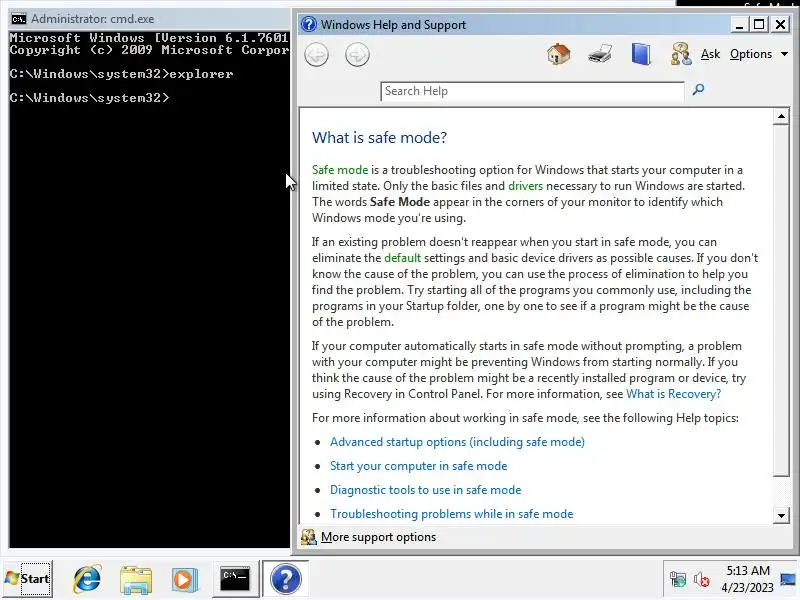Open 'What is Recovery?' link
800x600 pixels.
tap(673, 394)
